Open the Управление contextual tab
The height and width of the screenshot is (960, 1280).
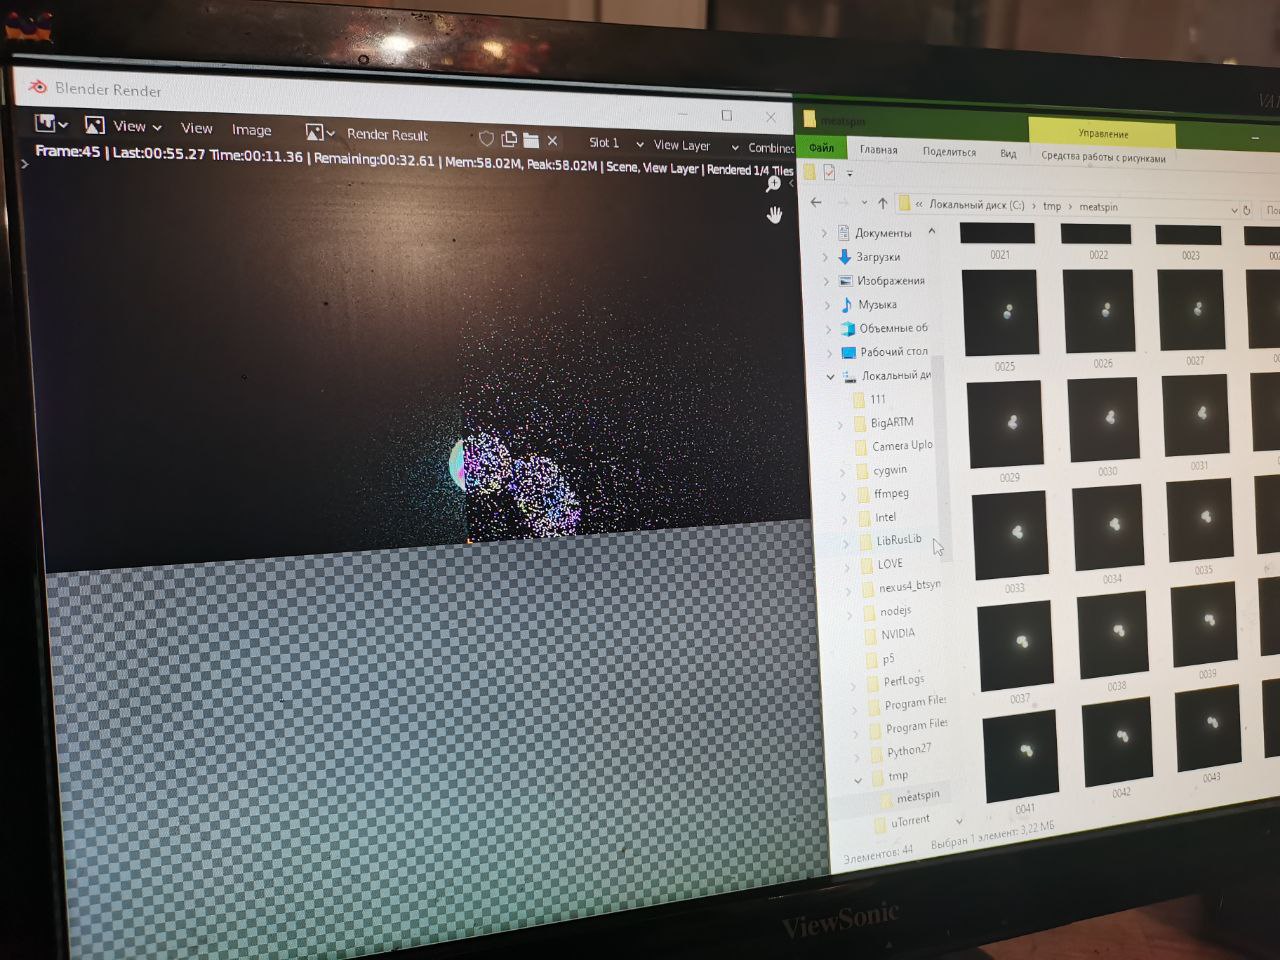pyautogui.click(x=1102, y=134)
